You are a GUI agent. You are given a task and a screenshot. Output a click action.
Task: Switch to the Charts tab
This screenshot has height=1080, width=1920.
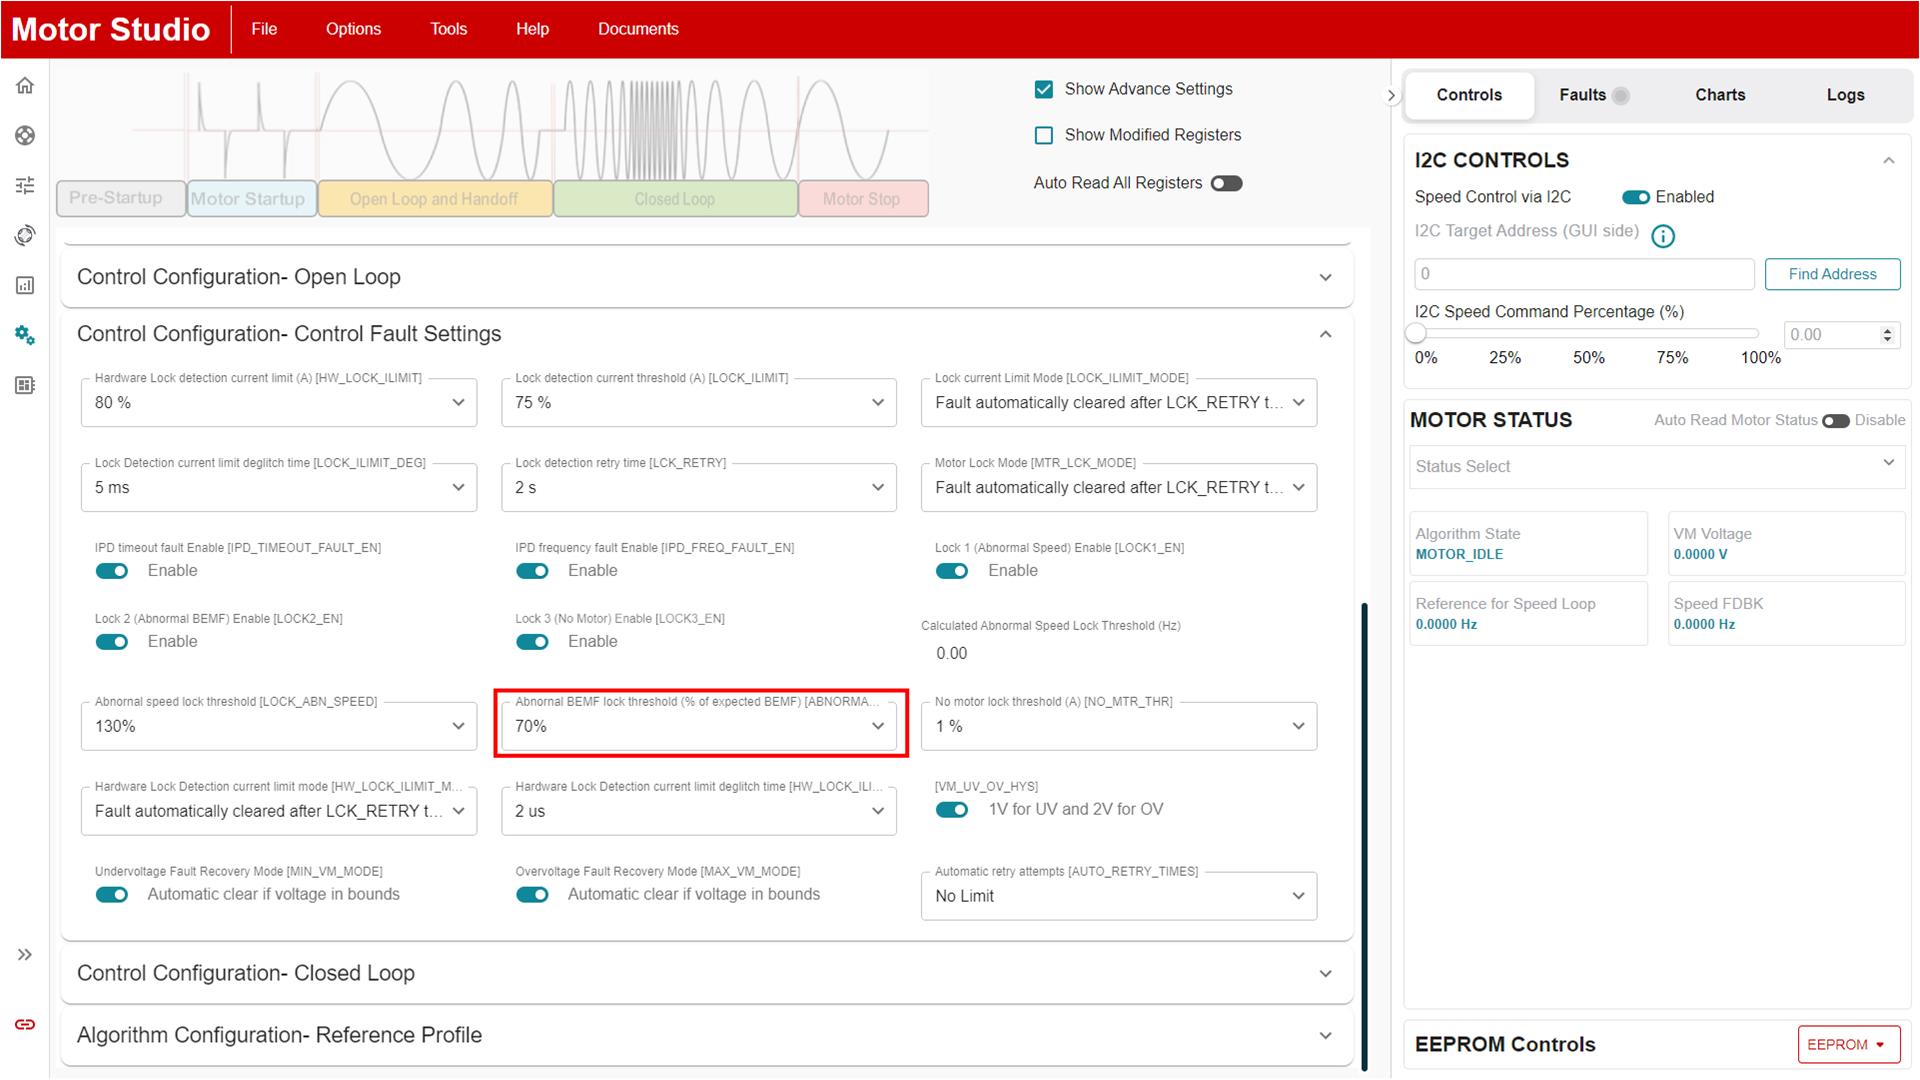(1720, 95)
